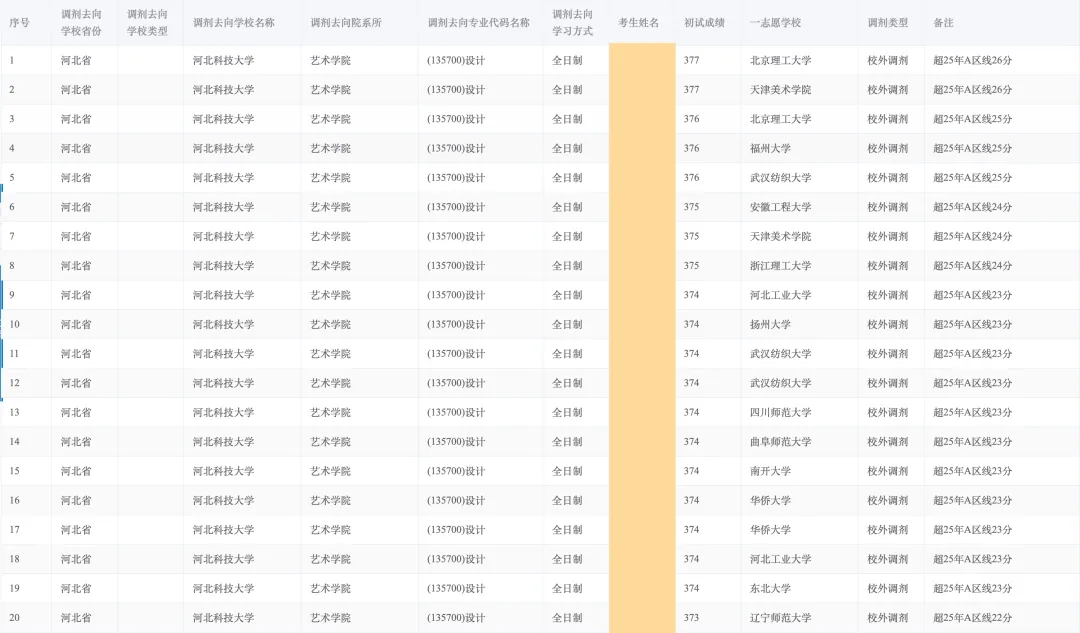Click the 一志愿学校 column header
Viewport: 1080px width, 633px height.
776,23
